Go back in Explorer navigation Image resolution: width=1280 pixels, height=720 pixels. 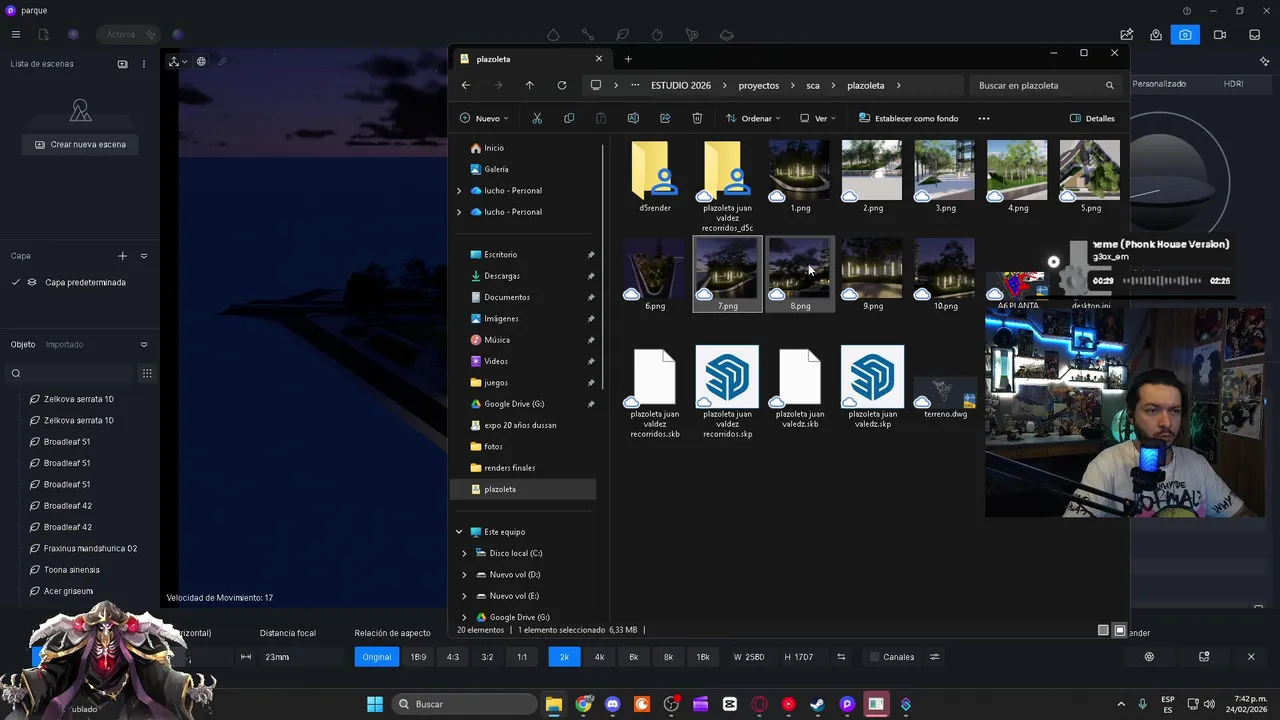(x=466, y=85)
